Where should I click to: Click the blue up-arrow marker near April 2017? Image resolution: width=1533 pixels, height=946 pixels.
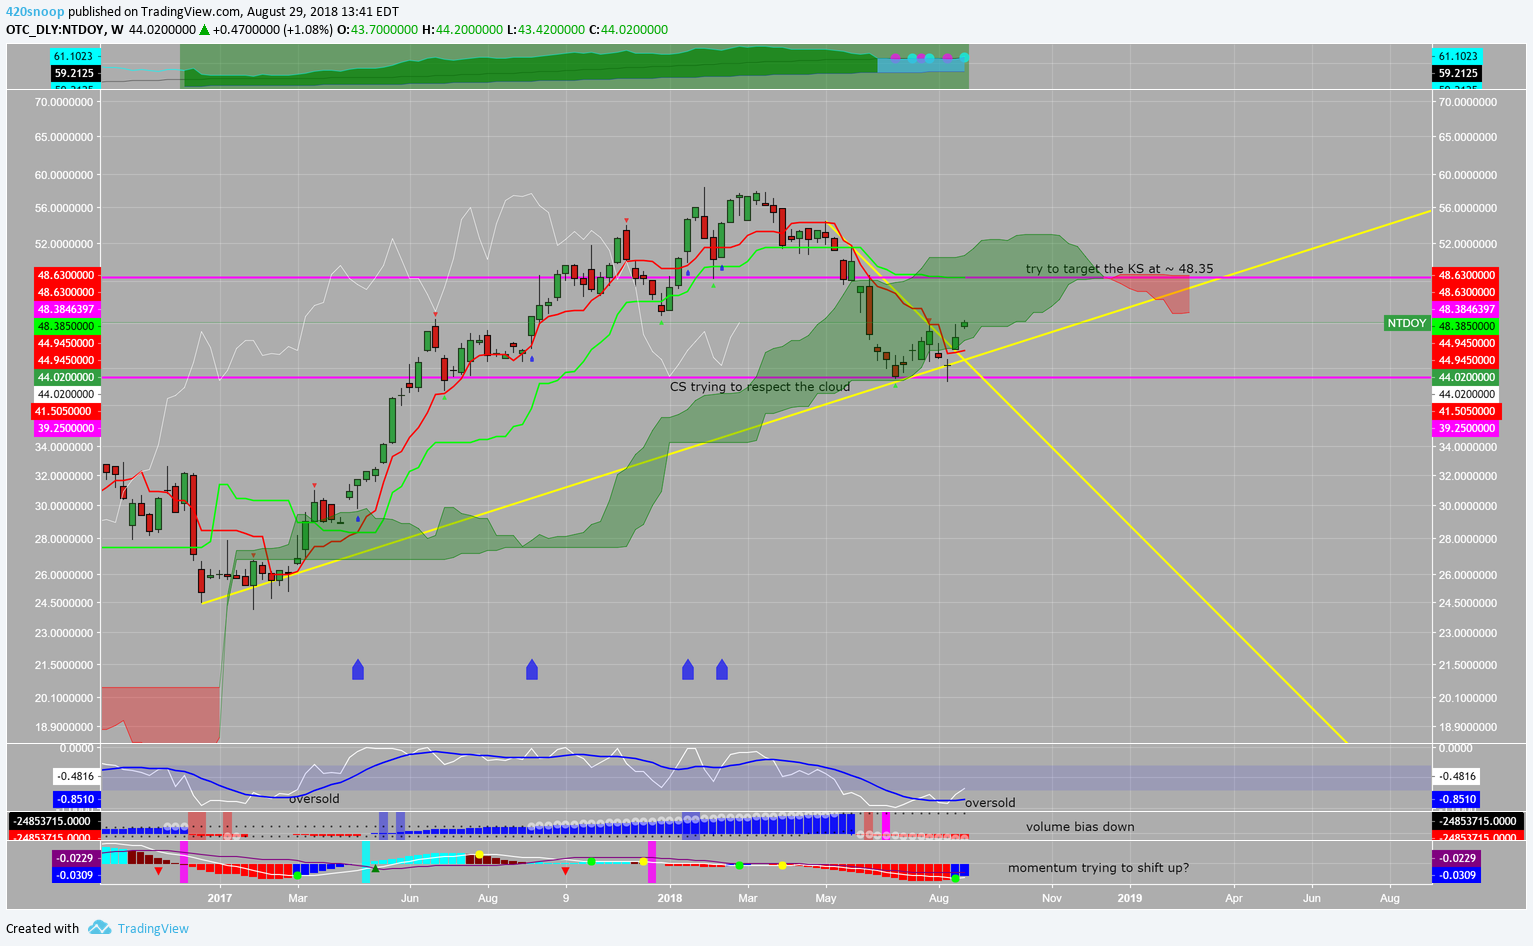pyautogui.click(x=358, y=670)
